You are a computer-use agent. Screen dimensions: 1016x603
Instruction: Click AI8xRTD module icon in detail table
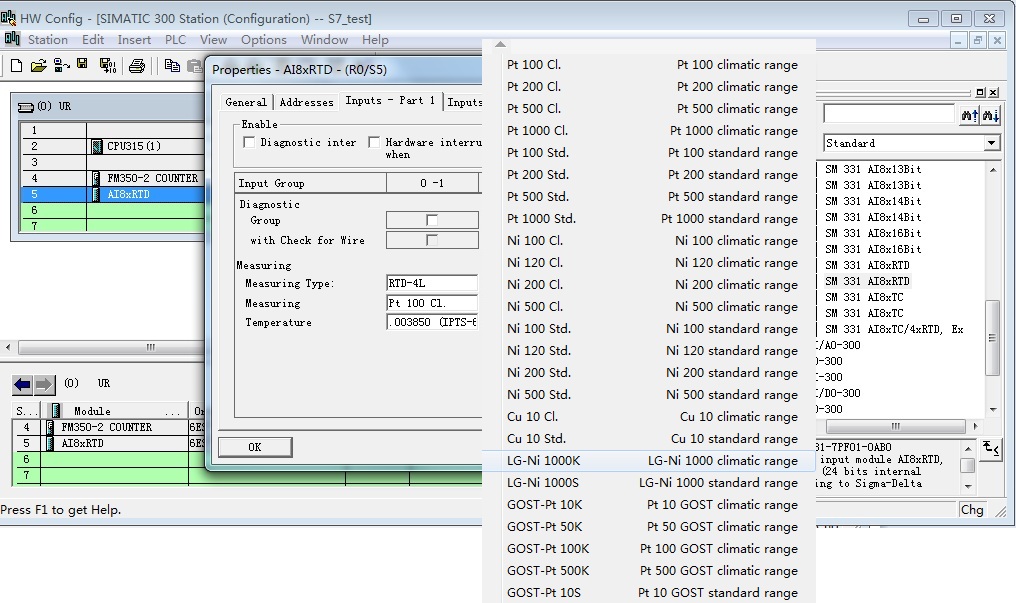click(50, 444)
